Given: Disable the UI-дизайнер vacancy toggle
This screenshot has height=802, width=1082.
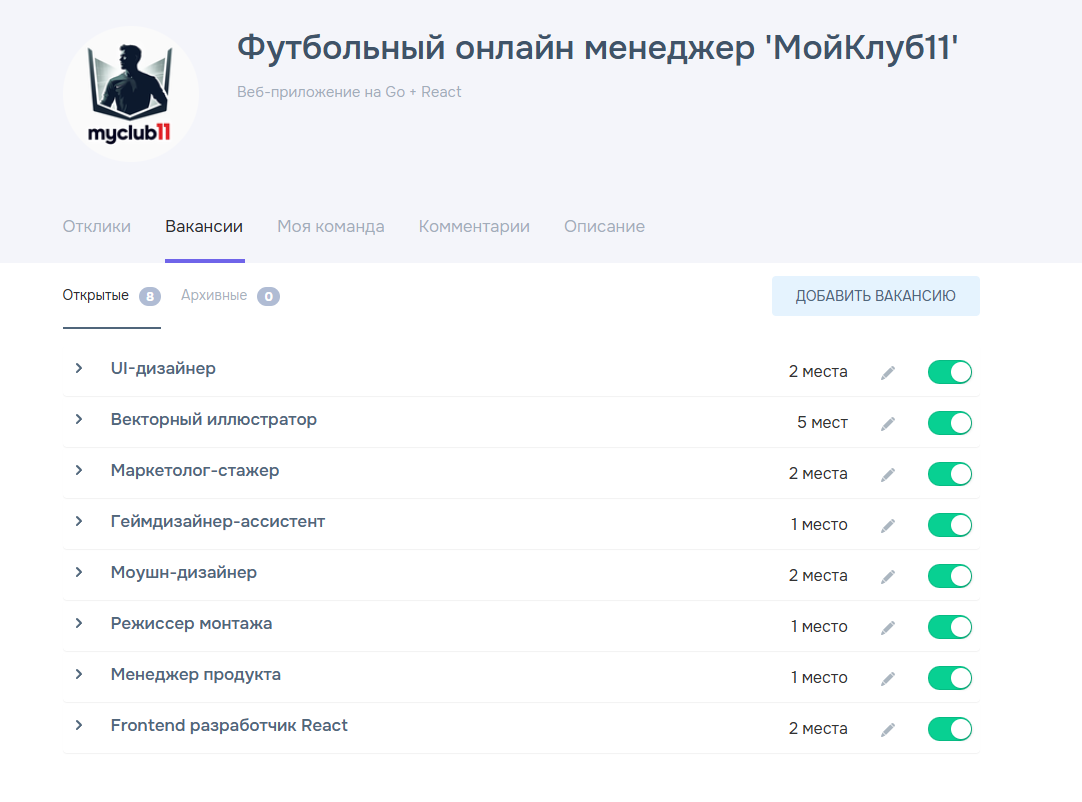Looking at the screenshot, I should (949, 372).
